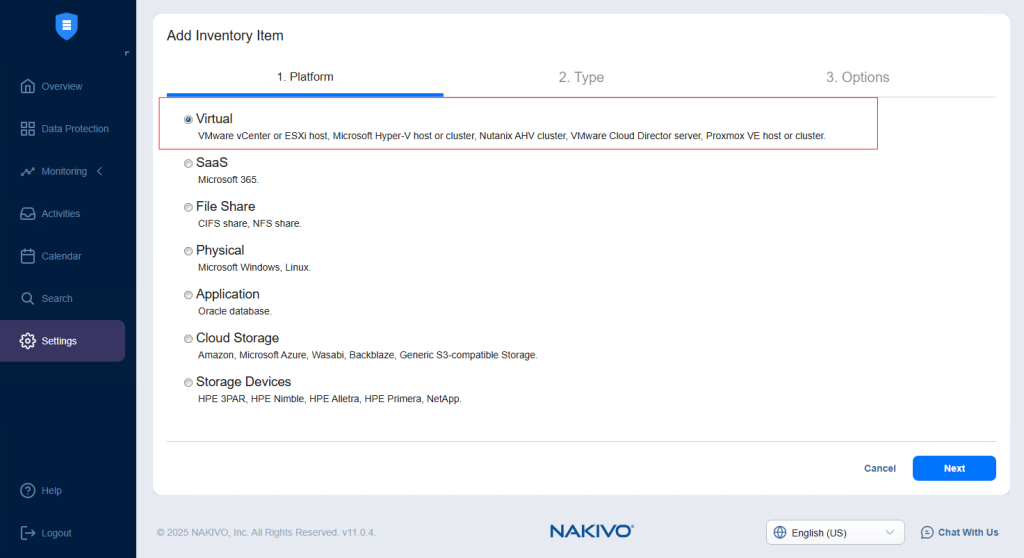Click the Next button
This screenshot has height=558, width=1024.
pos(954,468)
